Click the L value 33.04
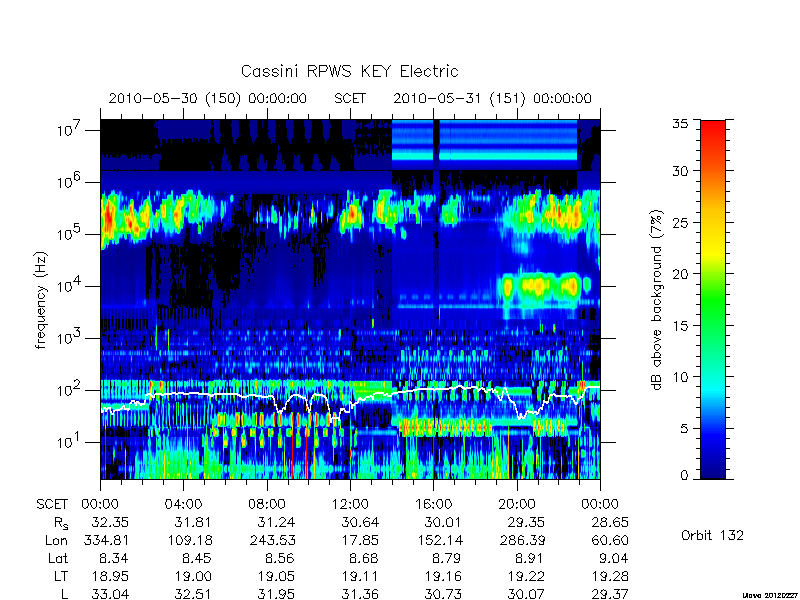The image size is (800, 600). [110, 594]
